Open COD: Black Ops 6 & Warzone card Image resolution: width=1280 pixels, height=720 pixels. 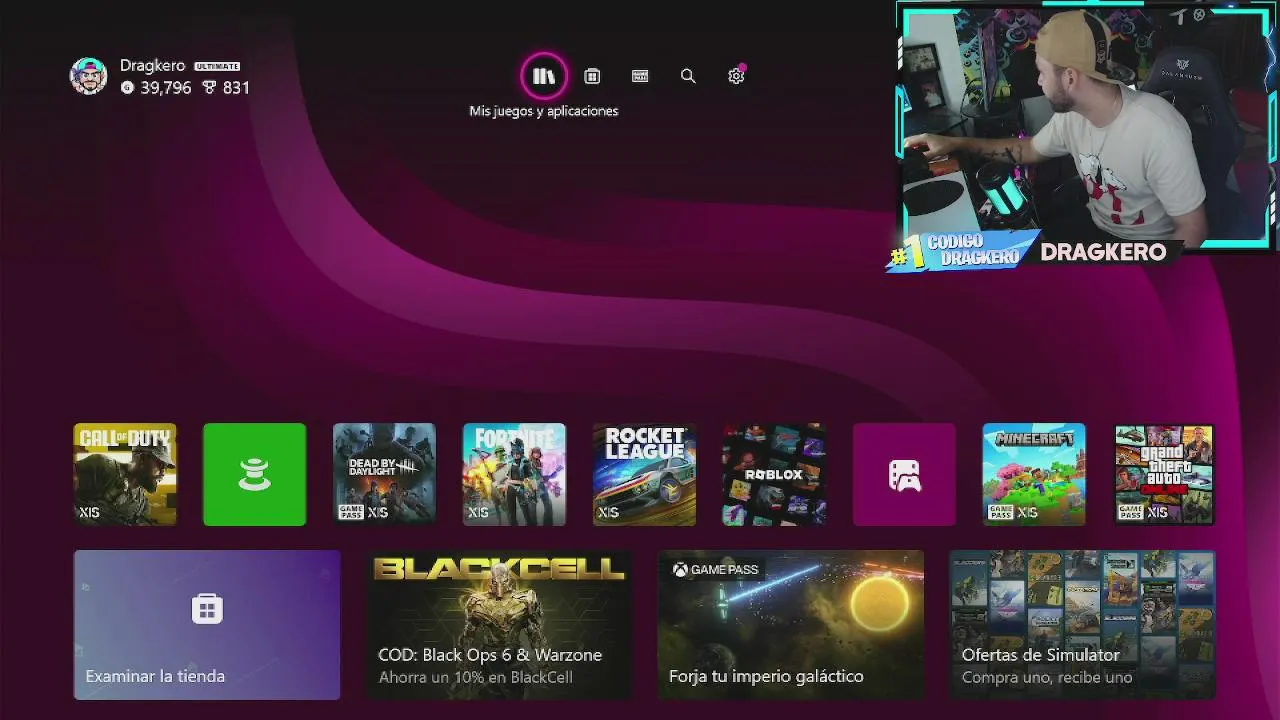point(499,625)
